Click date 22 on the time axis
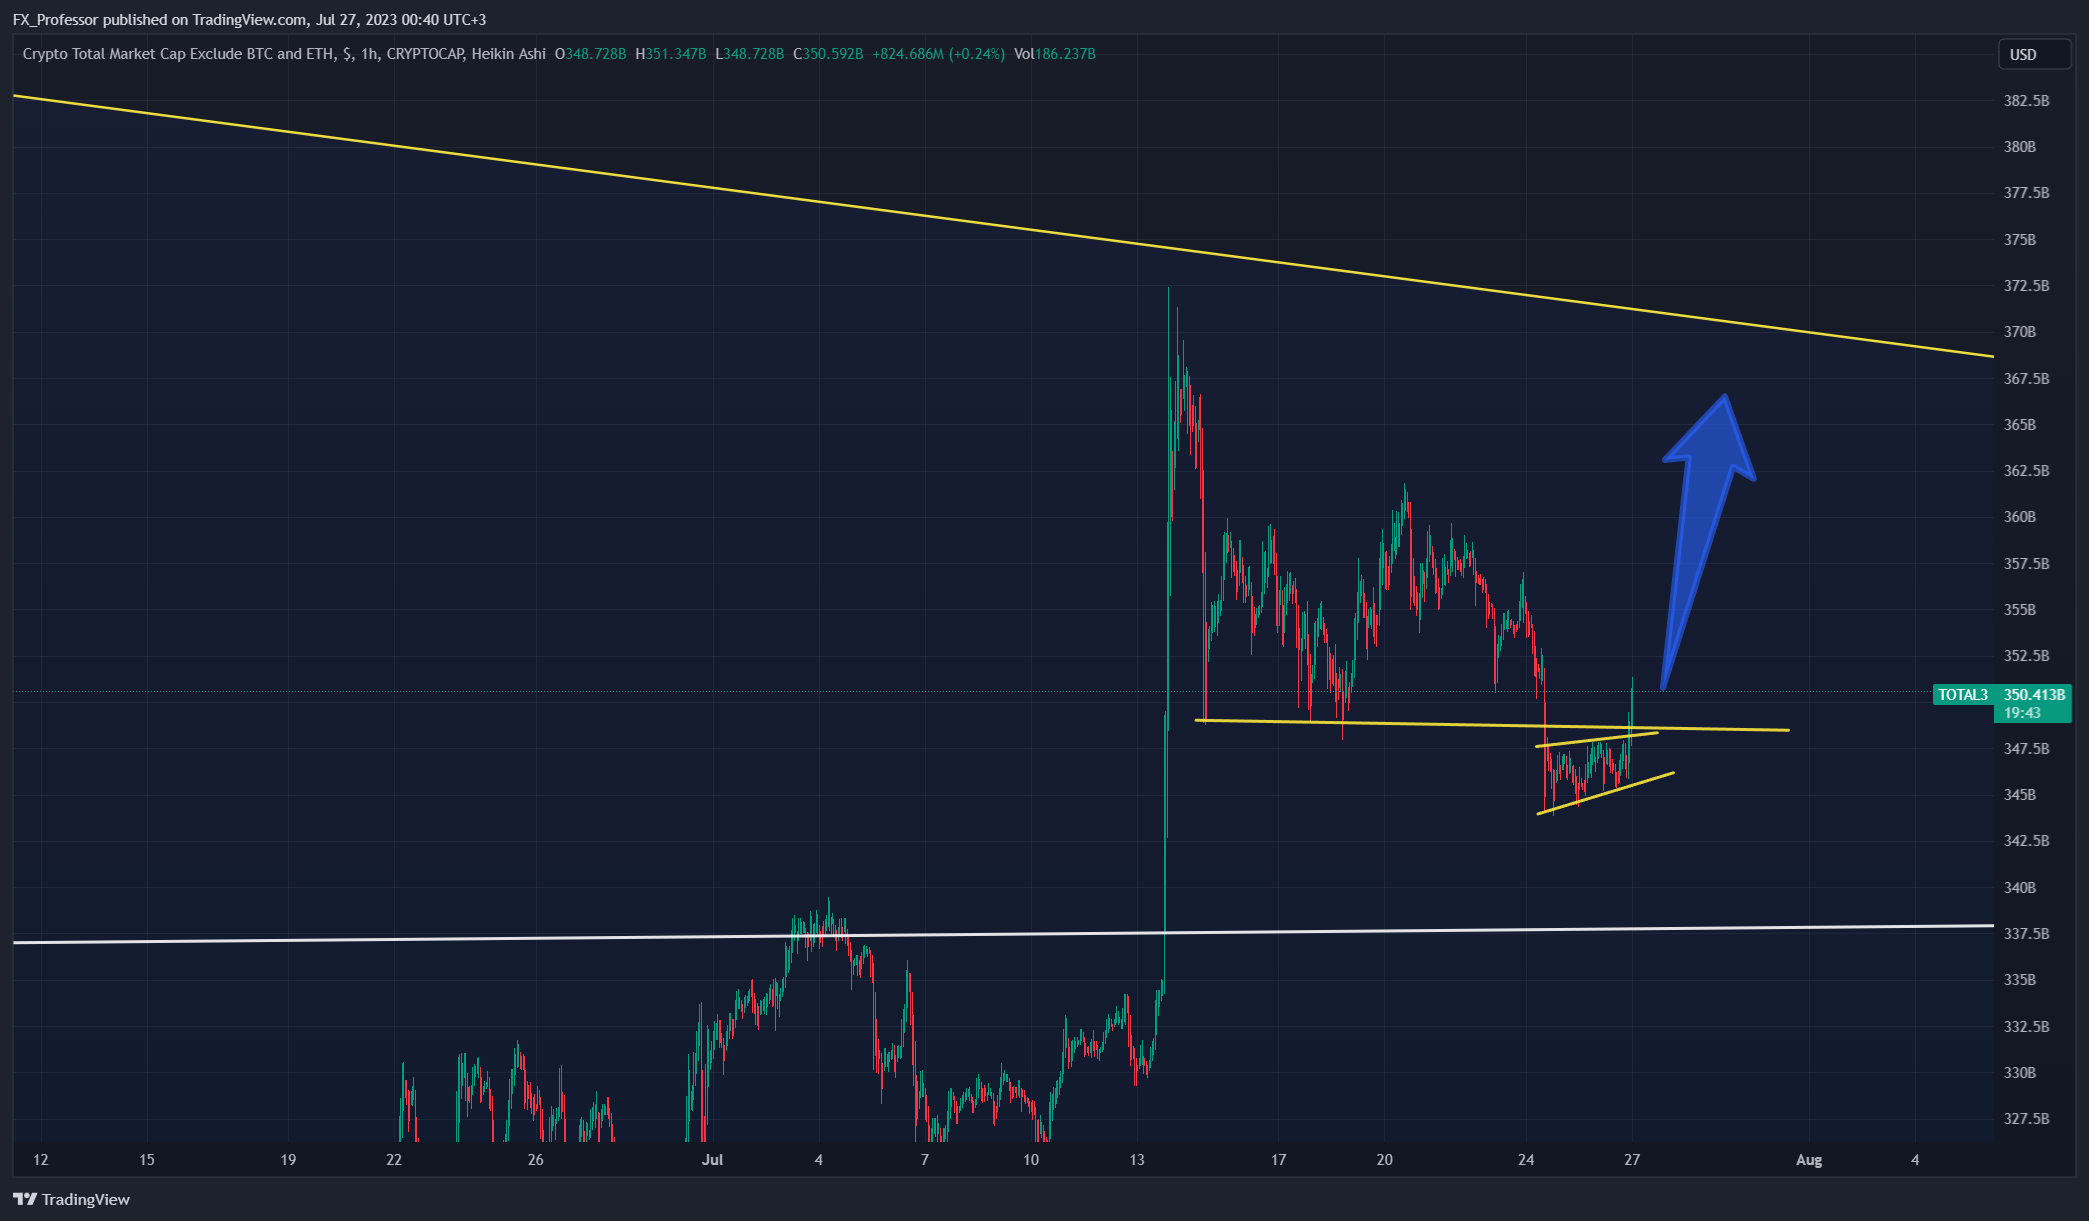Screen dimensions: 2089x1221 (x=394, y=1160)
